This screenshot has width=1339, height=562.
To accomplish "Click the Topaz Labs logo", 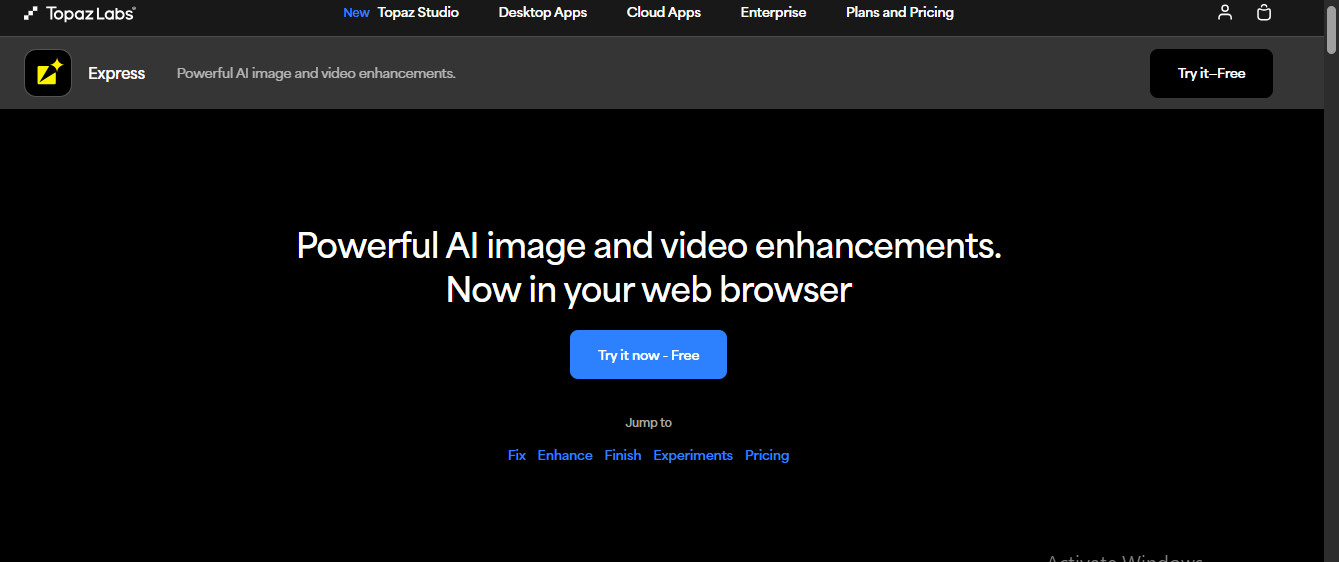I will pos(80,13).
